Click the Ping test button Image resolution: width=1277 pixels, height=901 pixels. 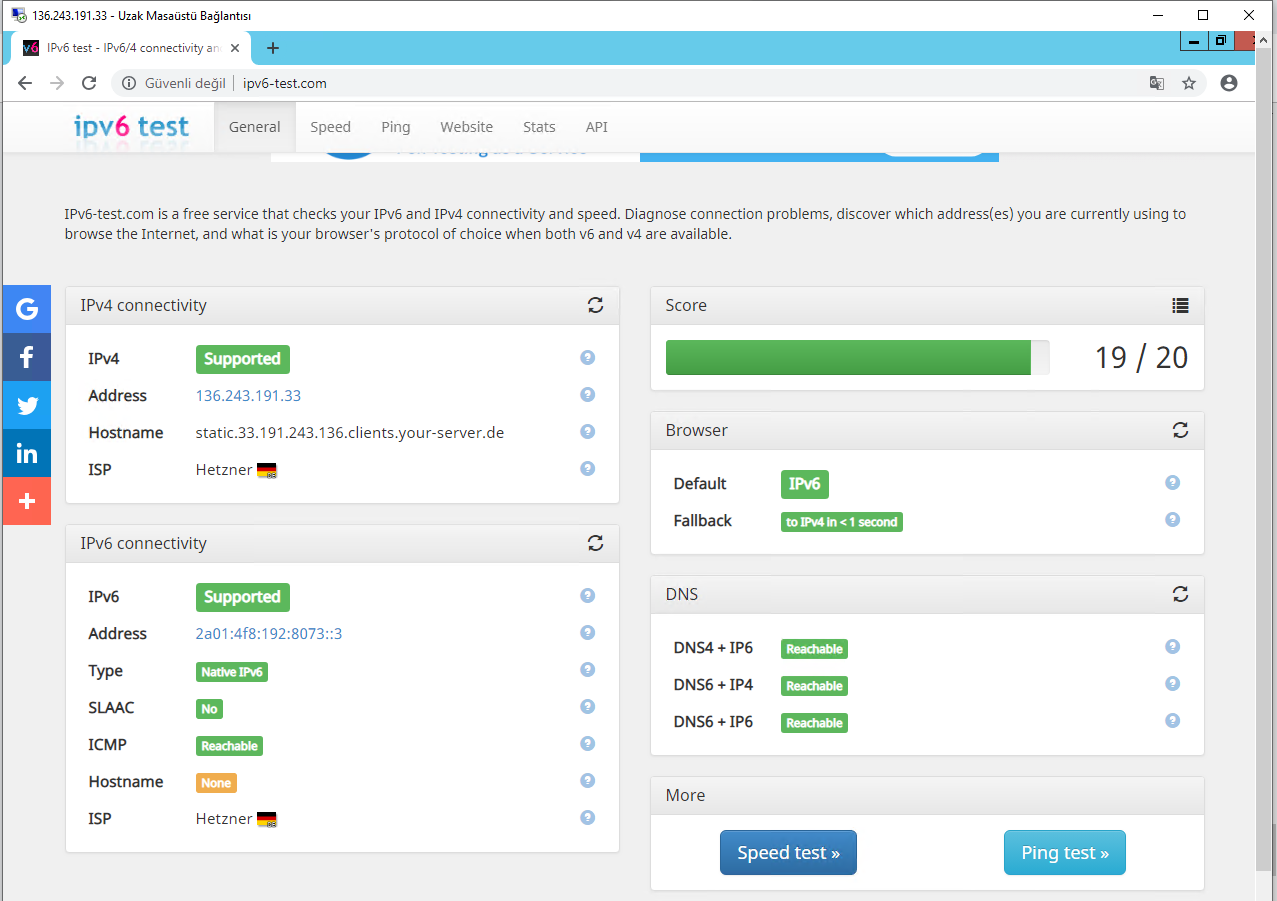tap(1065, 853)
